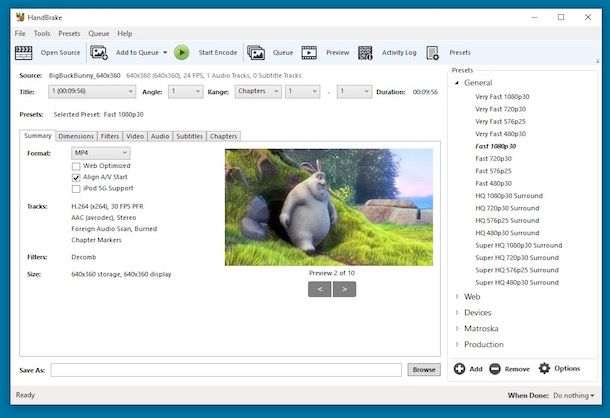Open the ending chapter dropdown
The image size is (610, 418).
pyautogui.click(x=354, y=91)
